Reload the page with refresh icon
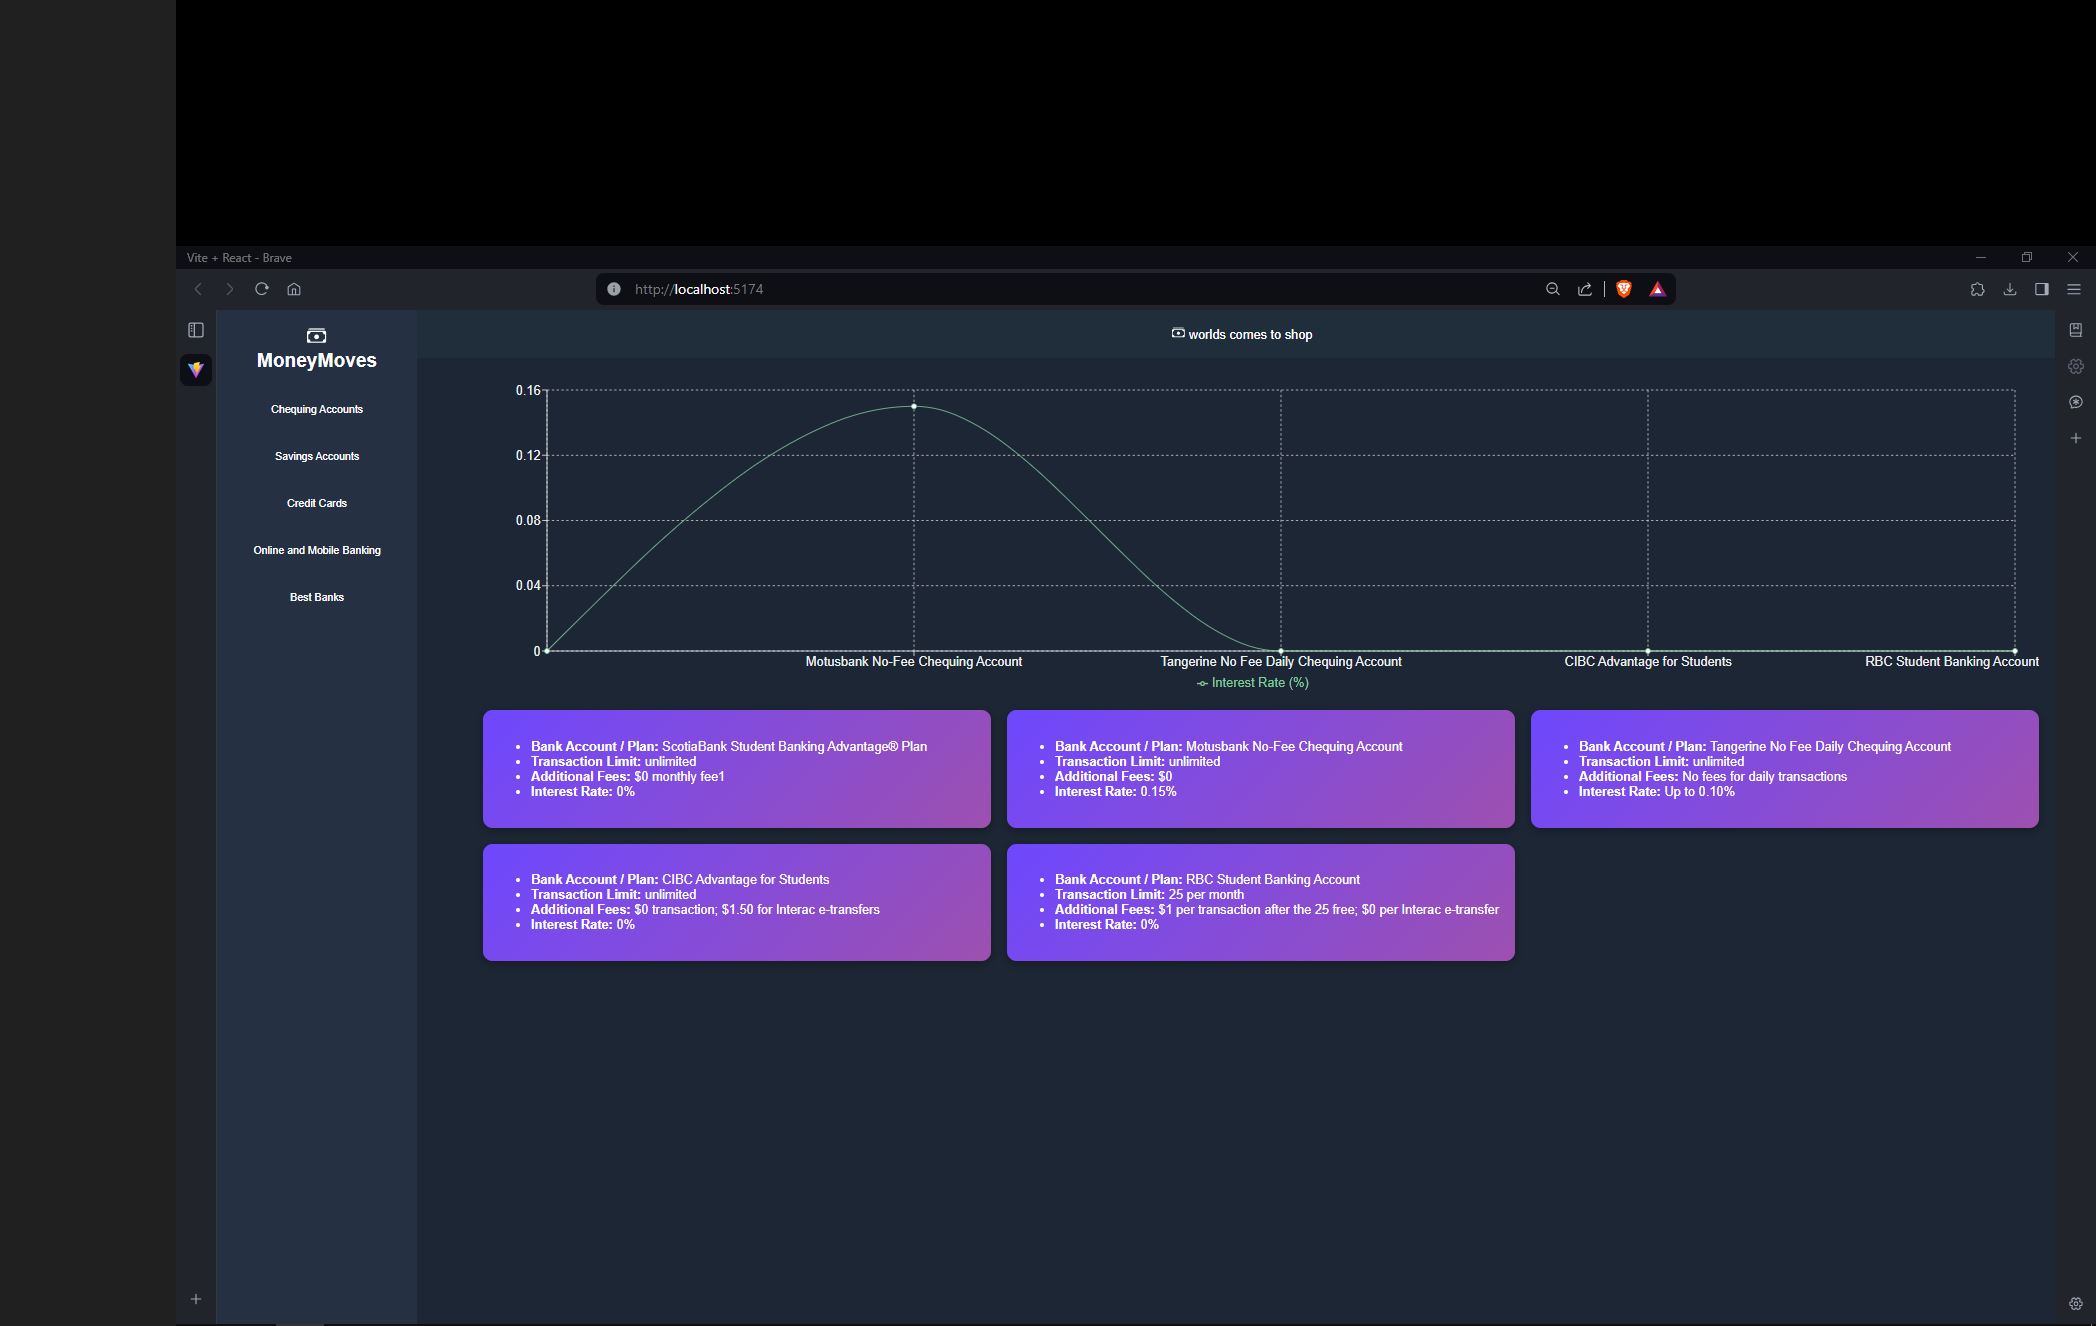The image size is (2096, 1326). (262, 289)
